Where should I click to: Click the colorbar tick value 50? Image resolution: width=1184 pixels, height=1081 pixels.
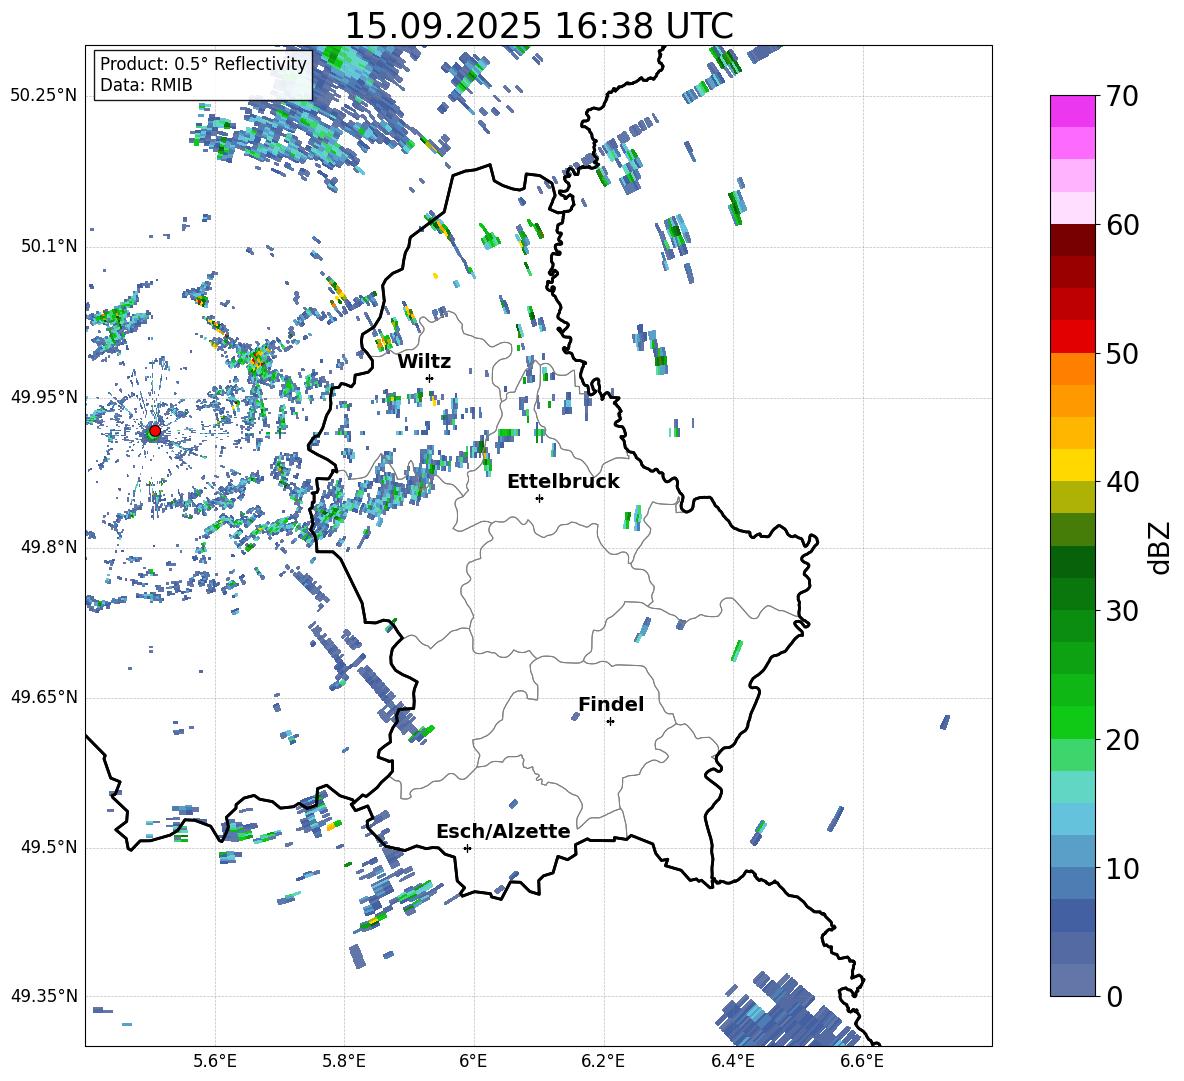point(1122,354)
